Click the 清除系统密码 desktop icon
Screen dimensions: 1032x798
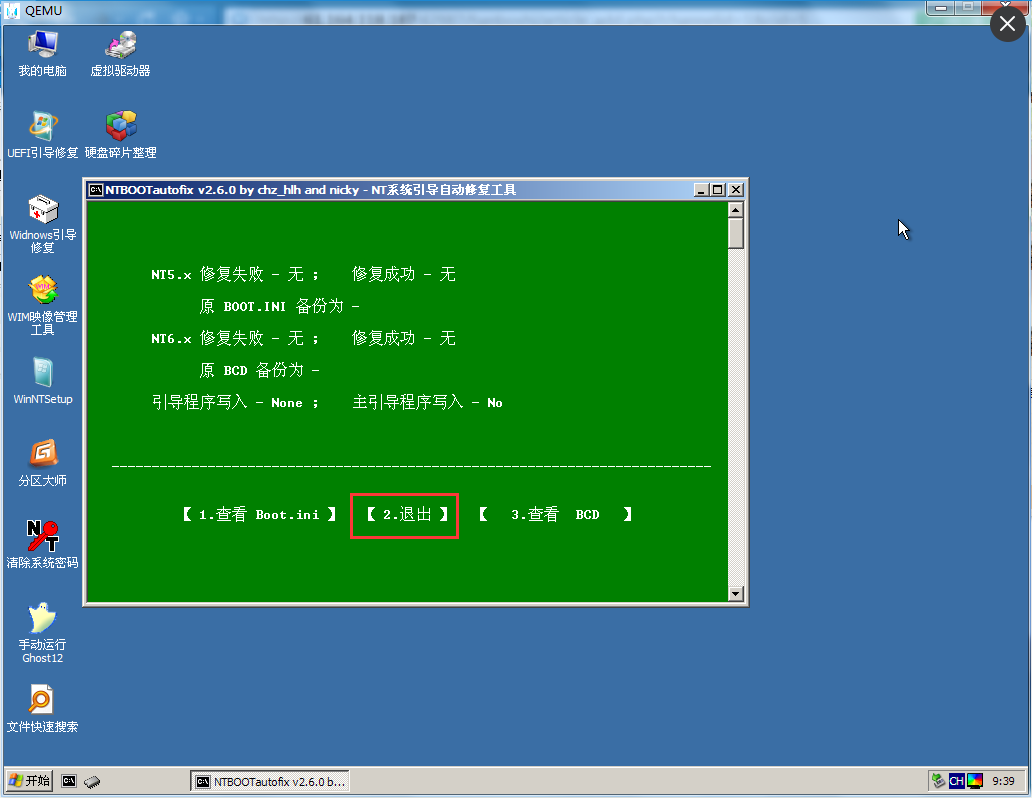point(42,538)
